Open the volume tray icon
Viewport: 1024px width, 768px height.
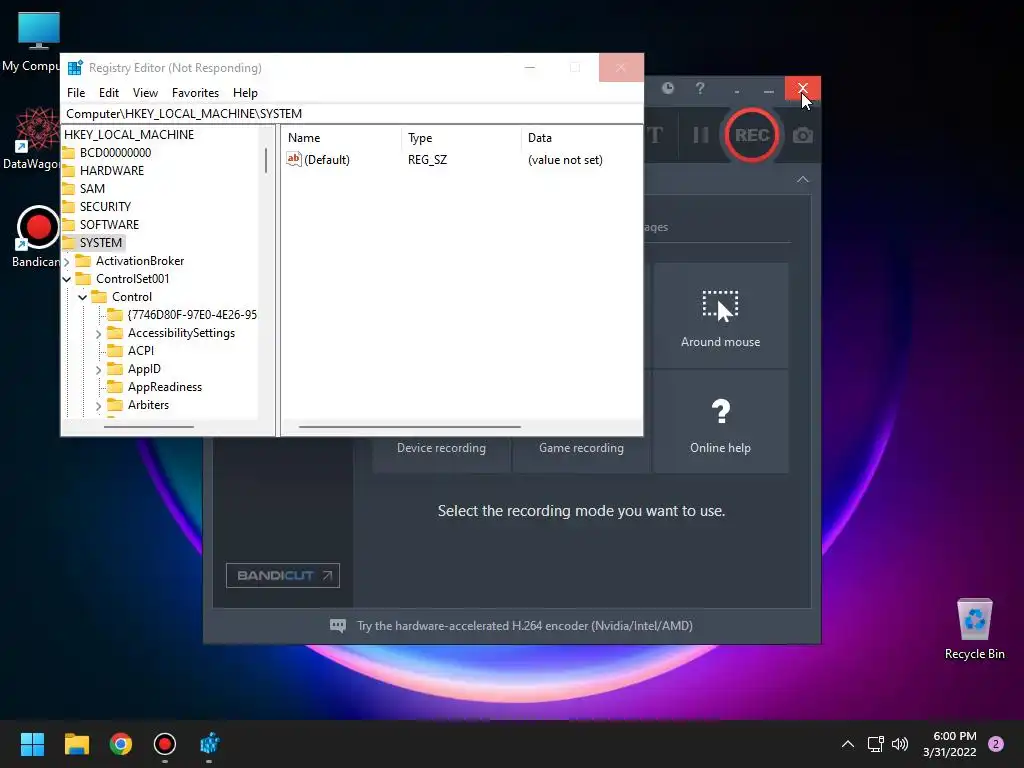click(900, 744)
